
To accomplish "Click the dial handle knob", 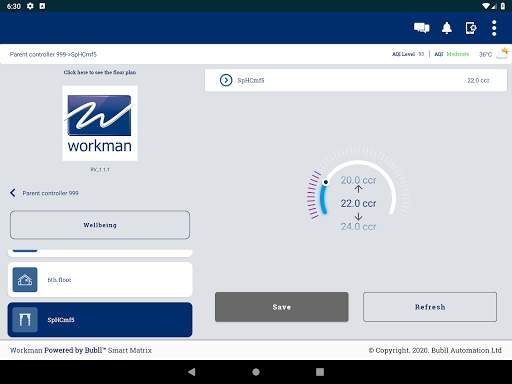I will [x=326, y=182].
